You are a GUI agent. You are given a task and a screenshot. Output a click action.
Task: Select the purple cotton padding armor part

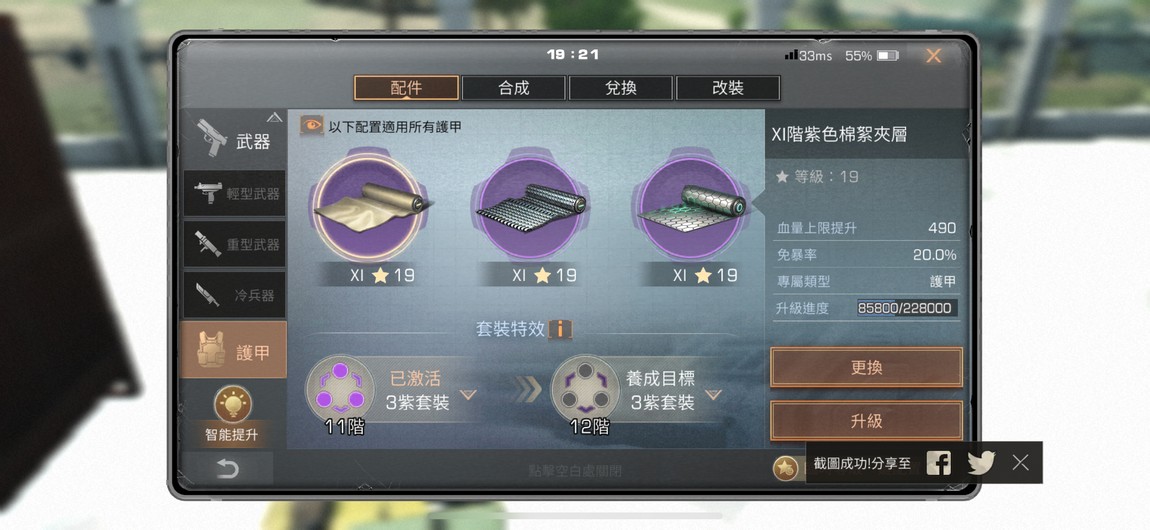[x=367, y=207]
